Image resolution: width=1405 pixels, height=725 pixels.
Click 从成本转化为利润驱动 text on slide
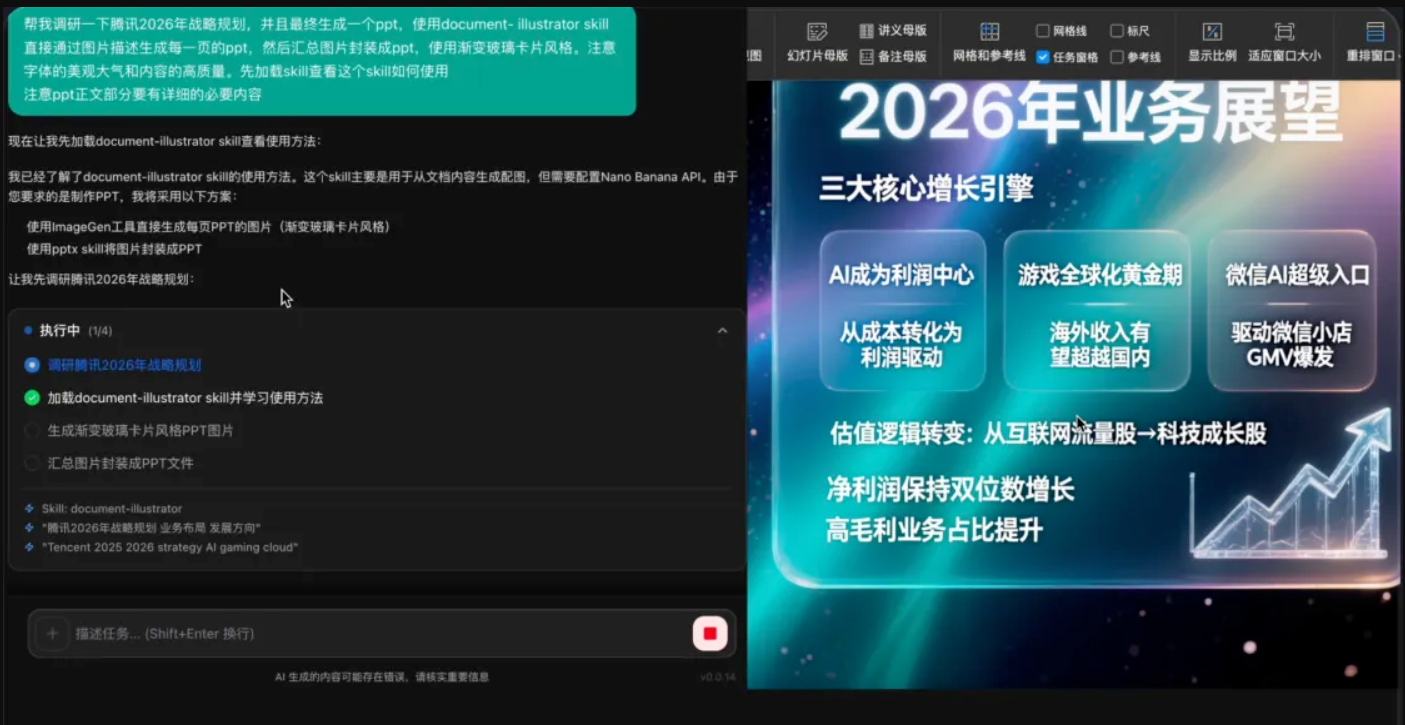pyautogui.click(x=901, y=345)
